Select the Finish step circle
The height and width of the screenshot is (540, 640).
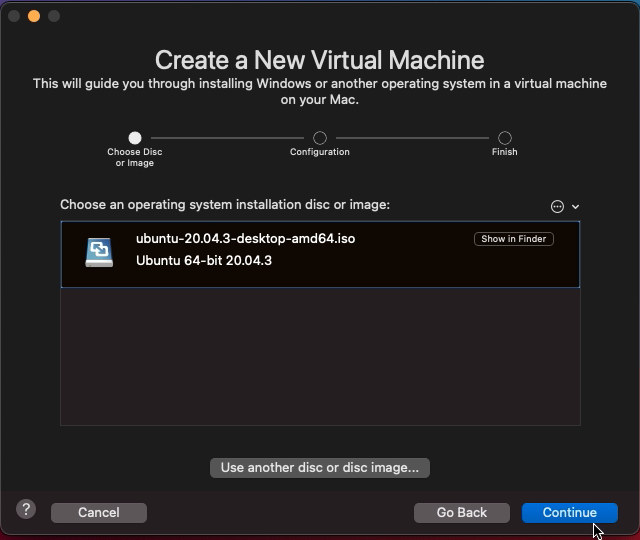(x=504, y=138)
